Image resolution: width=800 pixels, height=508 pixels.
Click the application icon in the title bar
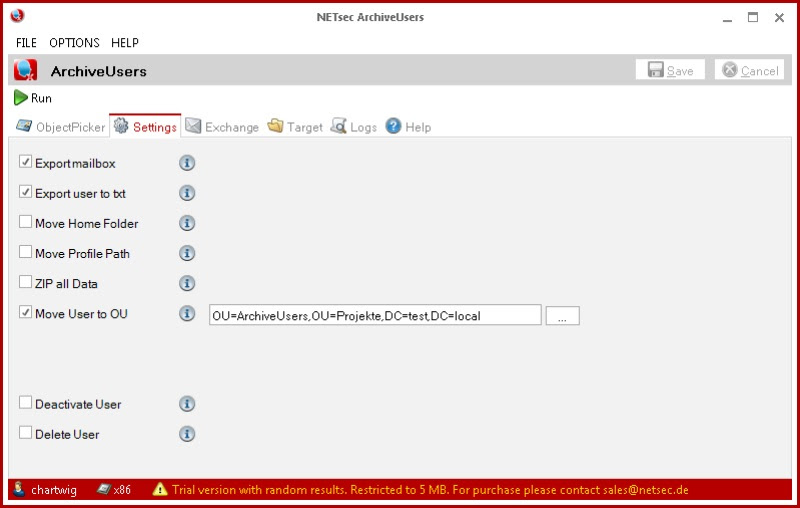pos(17,16)
